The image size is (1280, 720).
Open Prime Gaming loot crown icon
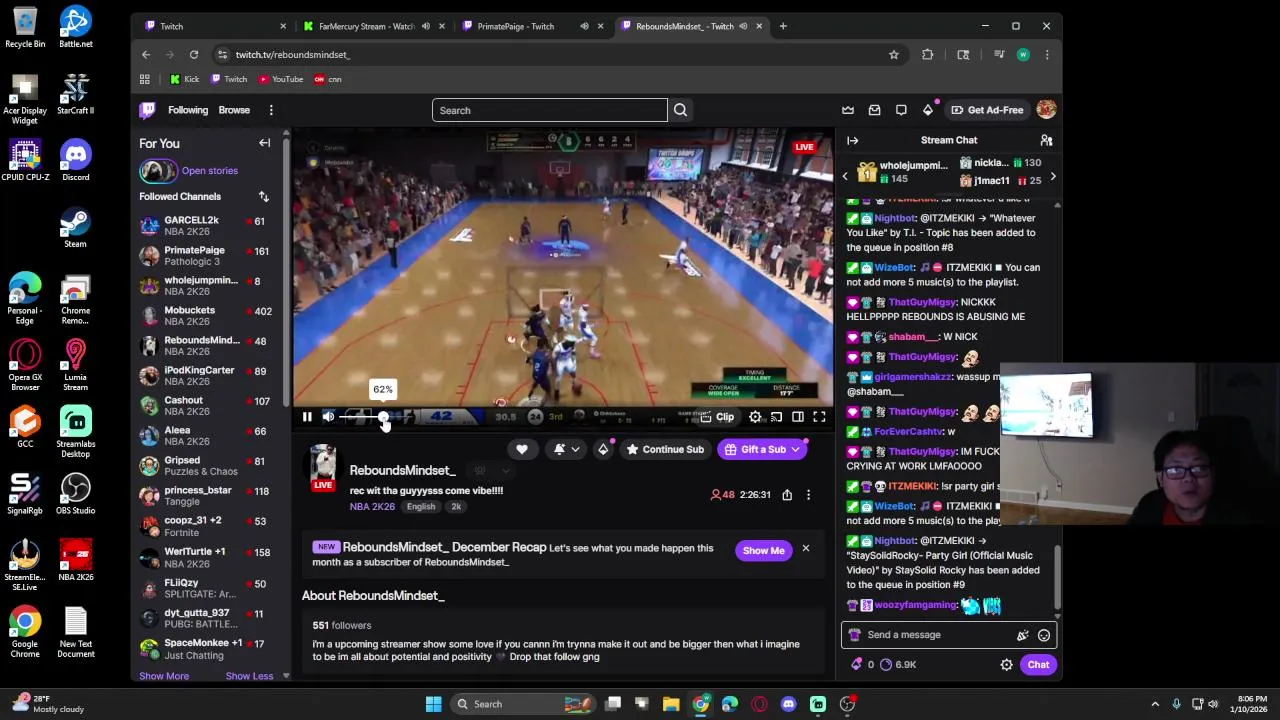pos(848,110)
